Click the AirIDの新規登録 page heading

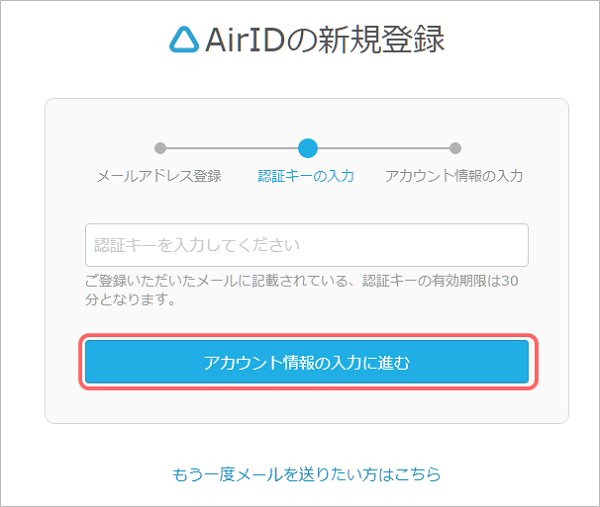(308, 39)
